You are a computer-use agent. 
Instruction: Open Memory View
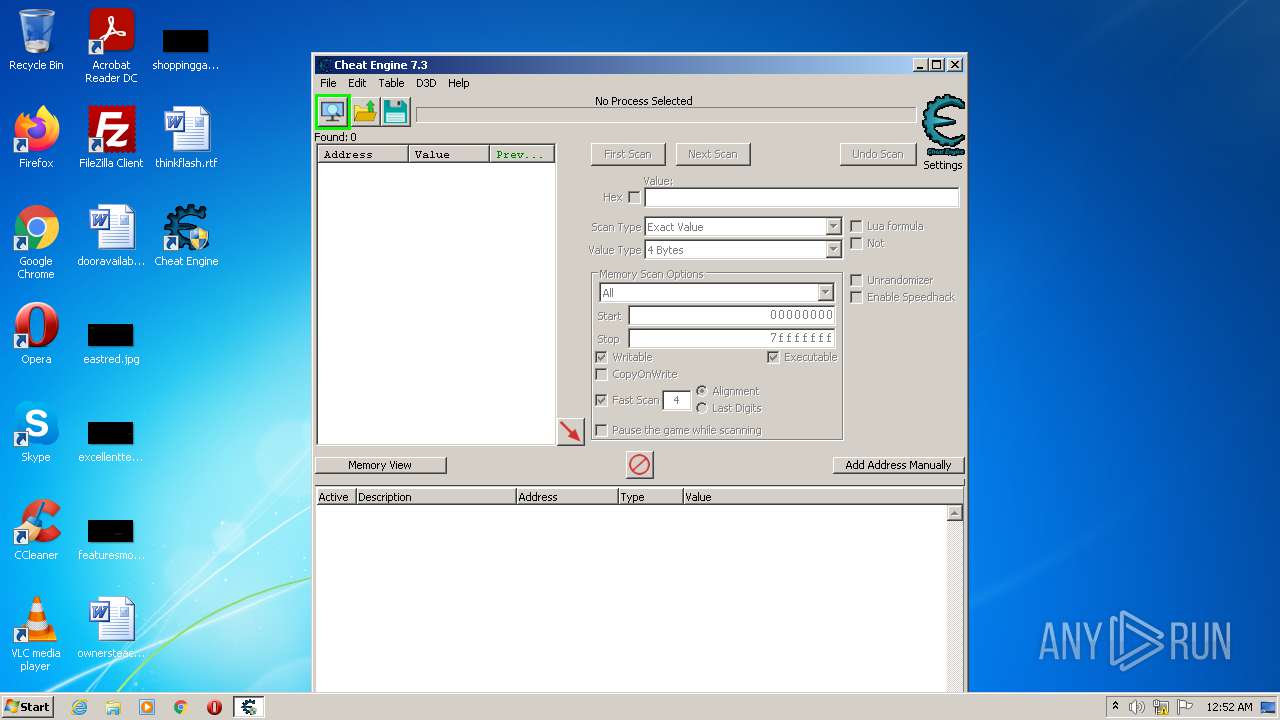[x=380, y=465]
